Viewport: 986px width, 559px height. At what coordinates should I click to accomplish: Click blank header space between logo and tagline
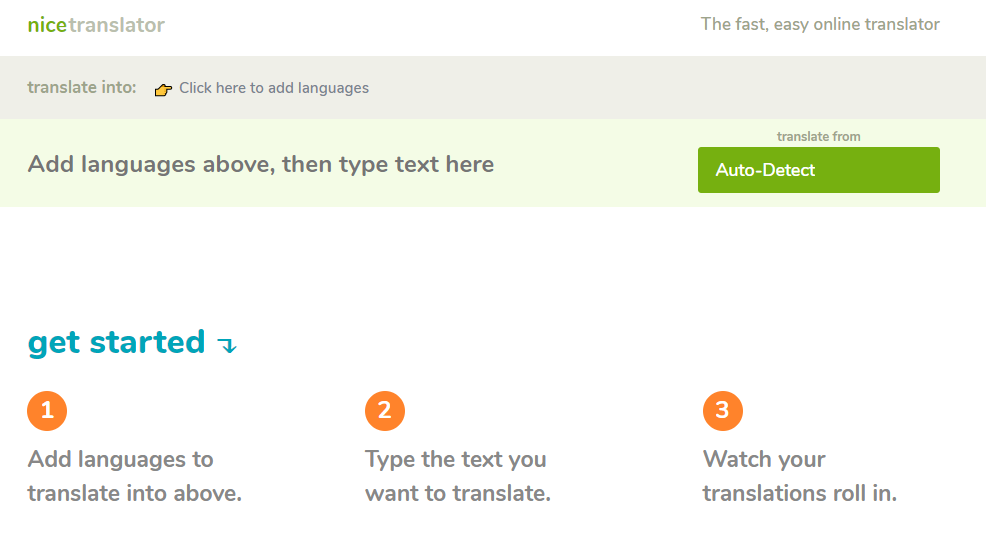click(430, 25)
